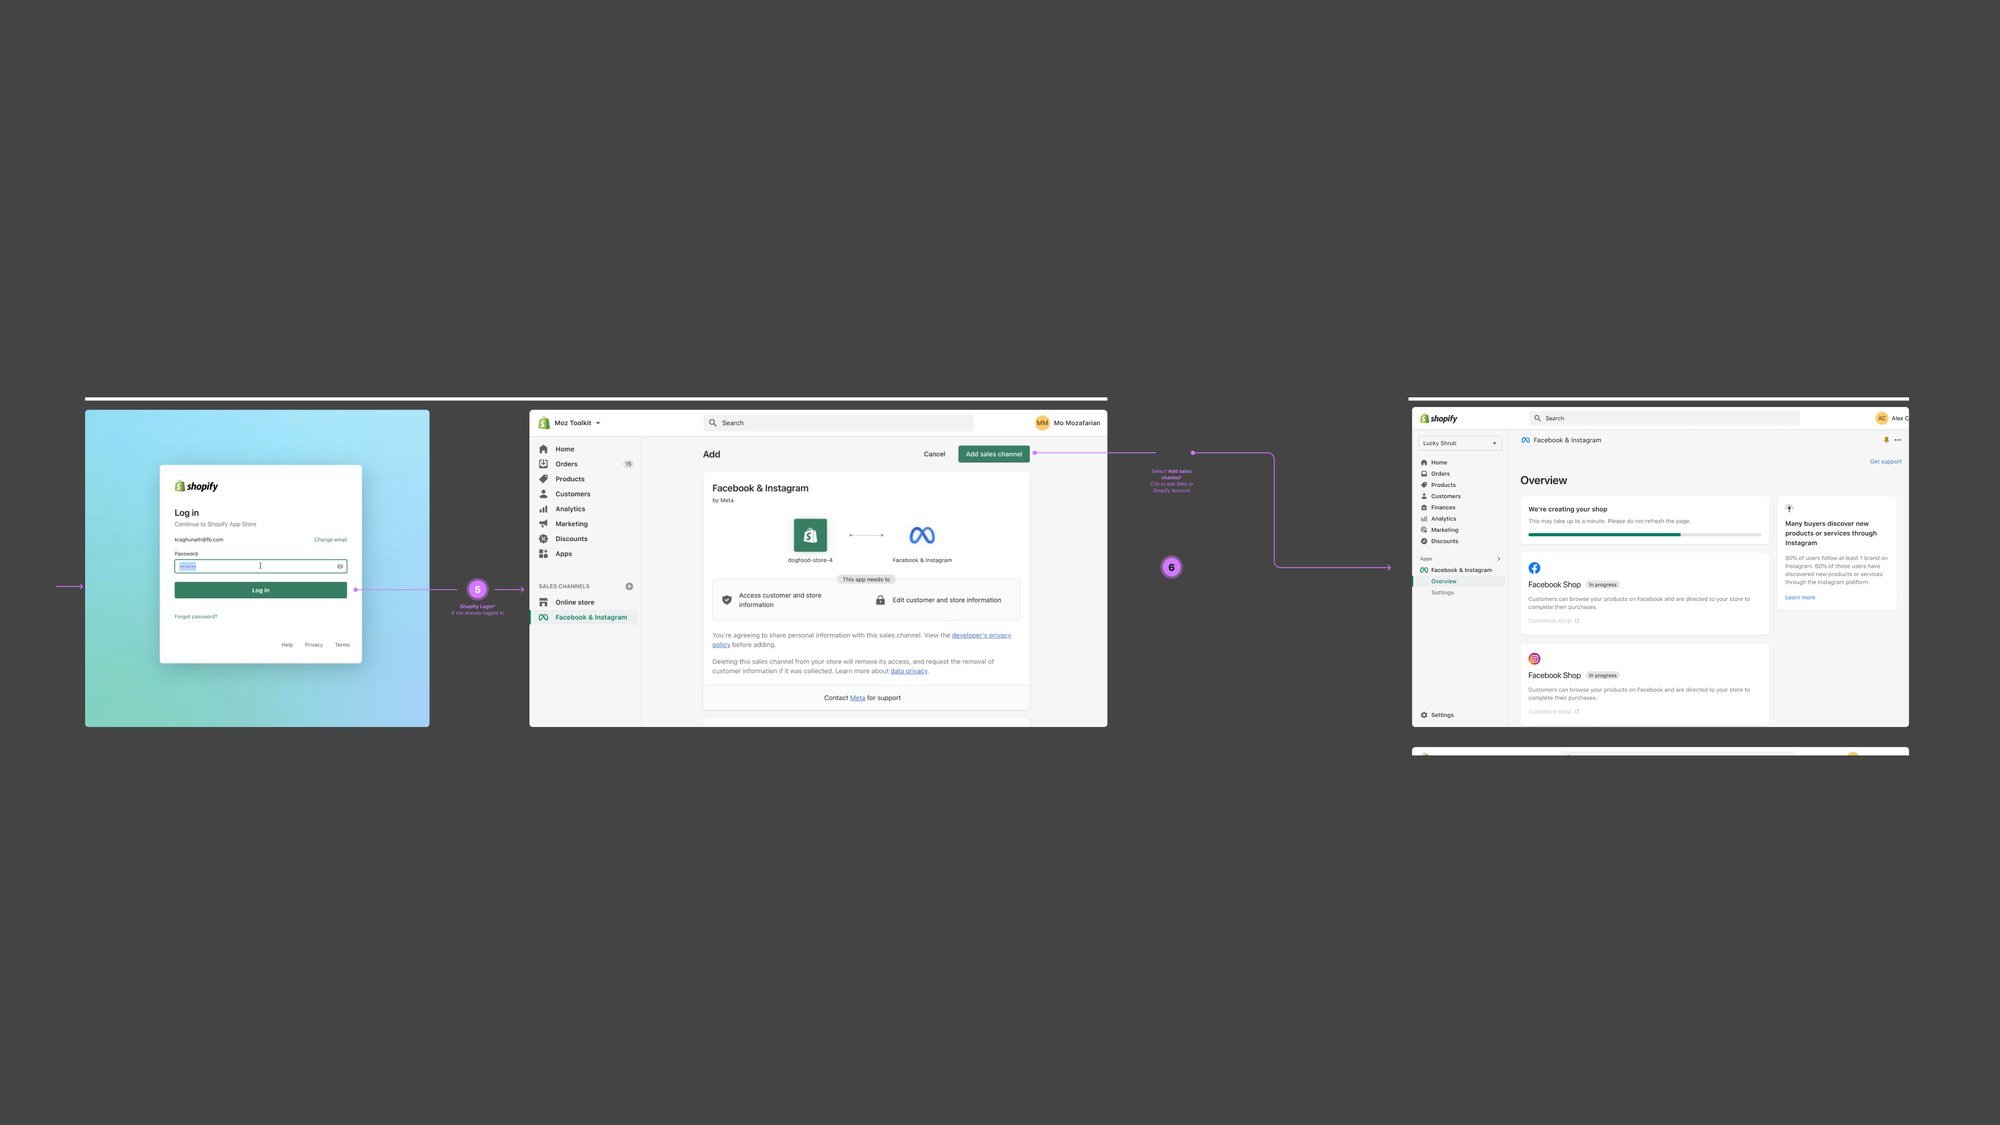Viewport: 2000px width, 1125px height.
Task: Open the data privacy link
Action: point(909,671)
